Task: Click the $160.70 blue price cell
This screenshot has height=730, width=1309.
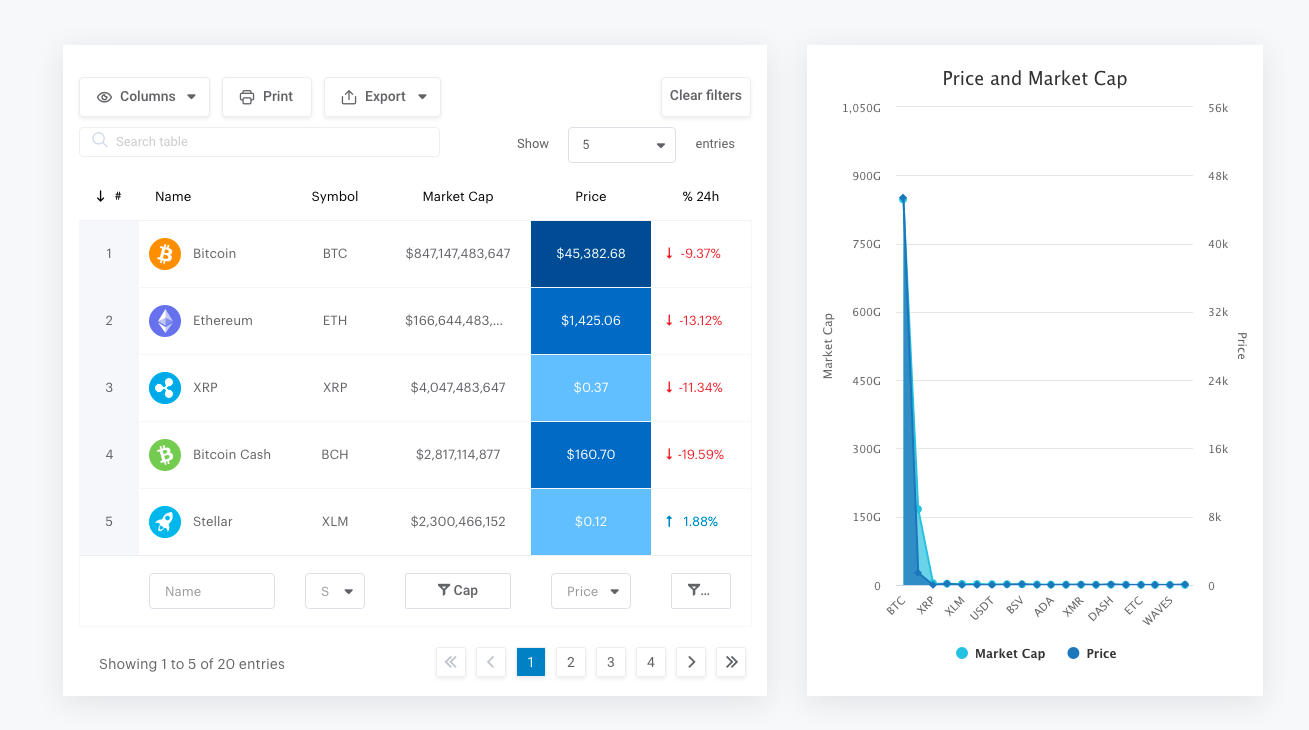Action: coord(591,455)
